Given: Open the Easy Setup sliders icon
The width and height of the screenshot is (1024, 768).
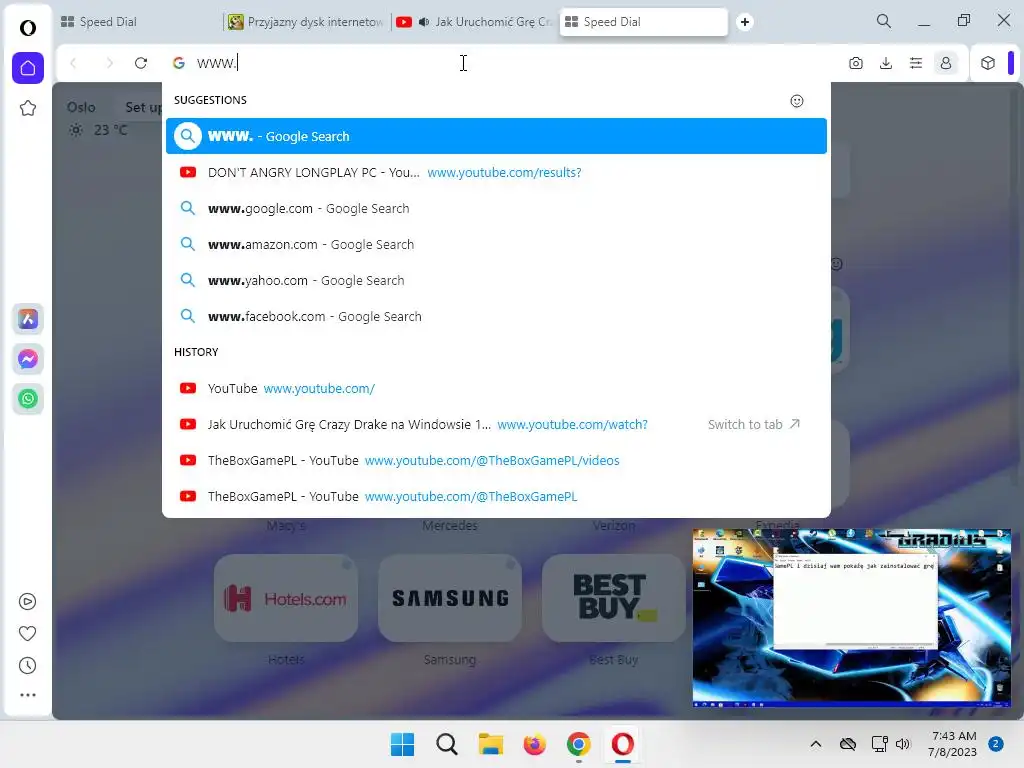Looking at the screenshot, I should click(x=916, y=63).
